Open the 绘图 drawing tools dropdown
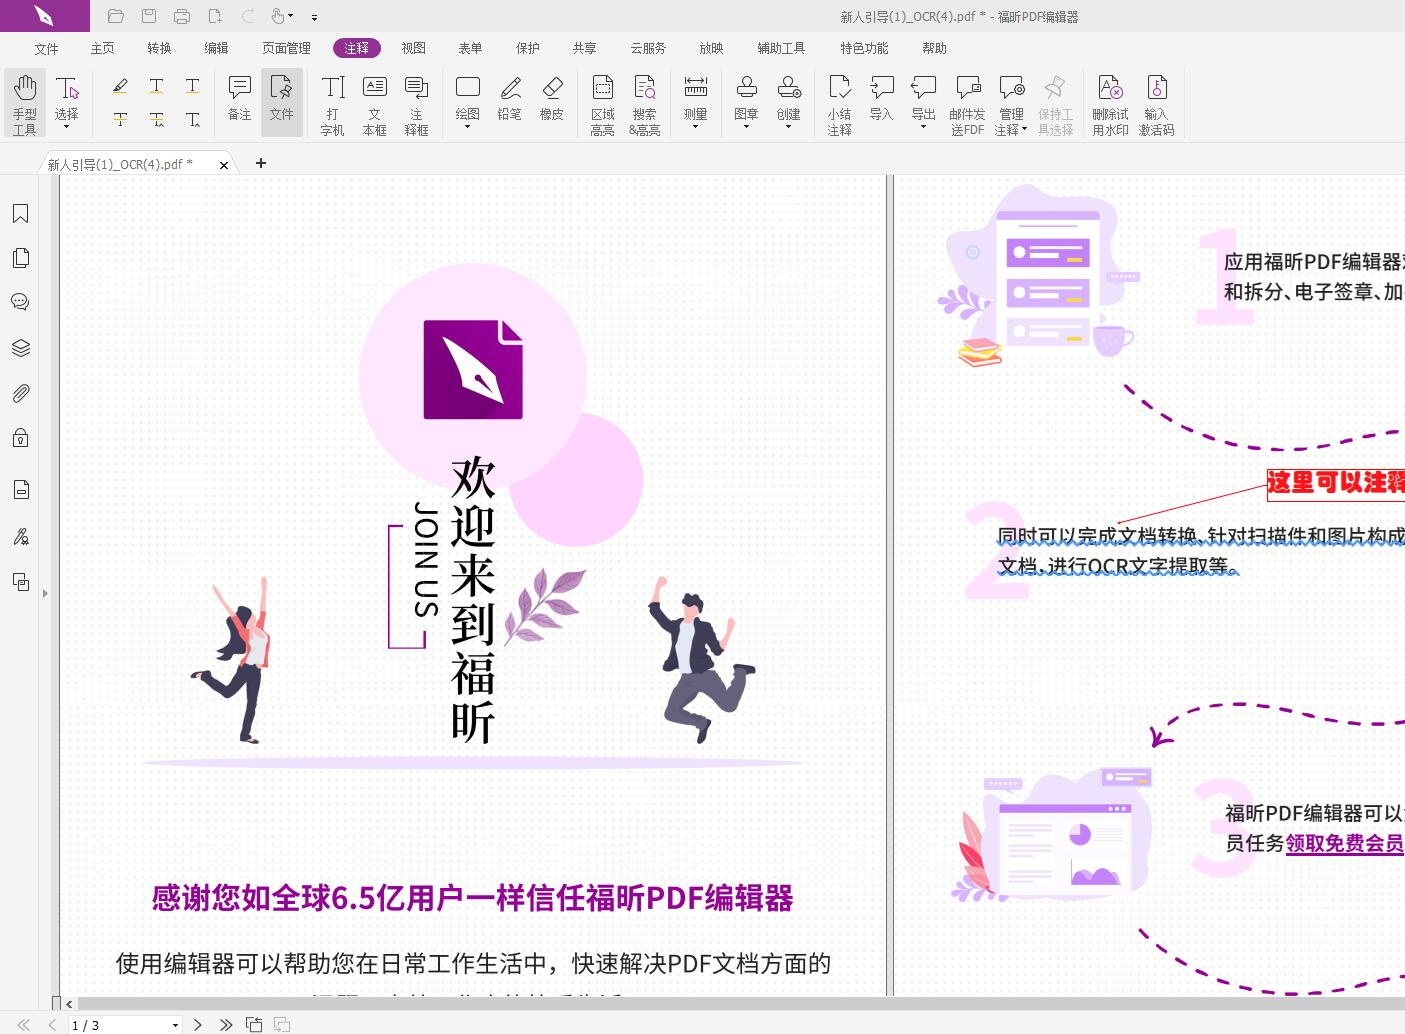The height and width of the screenshot is (1034, 1405). (467, 126)
